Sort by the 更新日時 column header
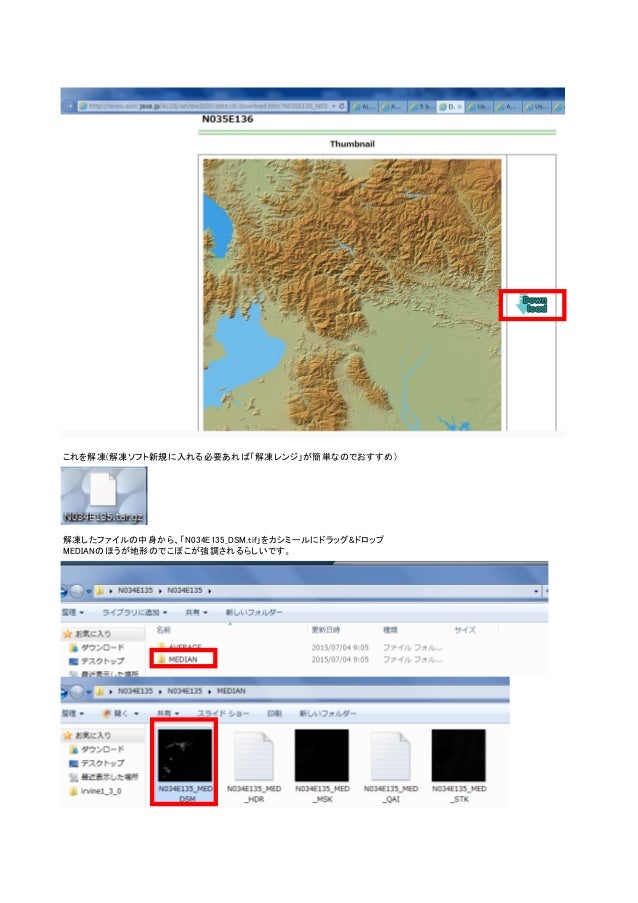Viewport: 638px width, 903px height. [325, 630]
